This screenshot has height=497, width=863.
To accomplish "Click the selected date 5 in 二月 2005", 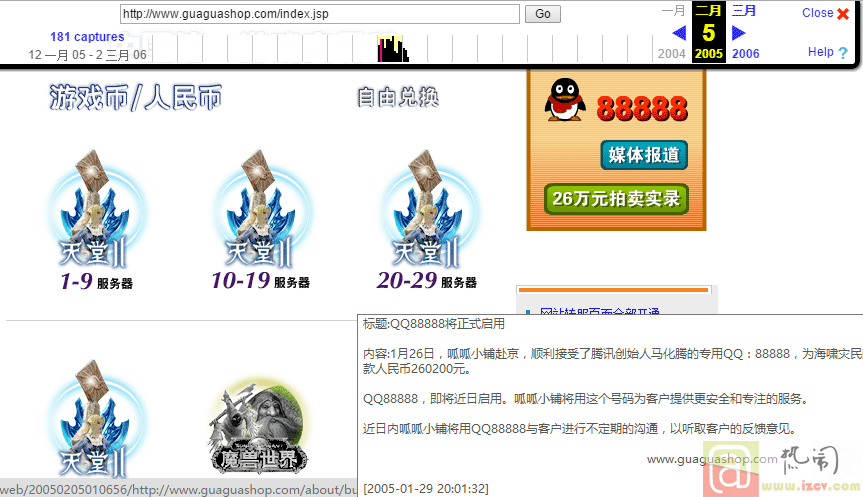I will tap(709, 33).
